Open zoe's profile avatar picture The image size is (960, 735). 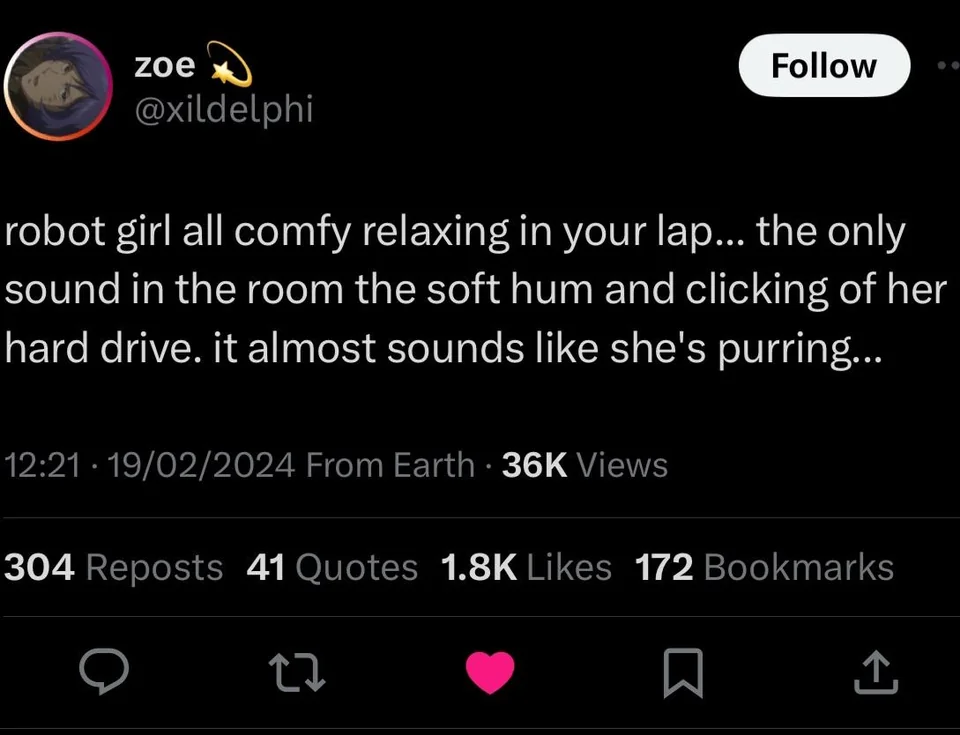56,86
